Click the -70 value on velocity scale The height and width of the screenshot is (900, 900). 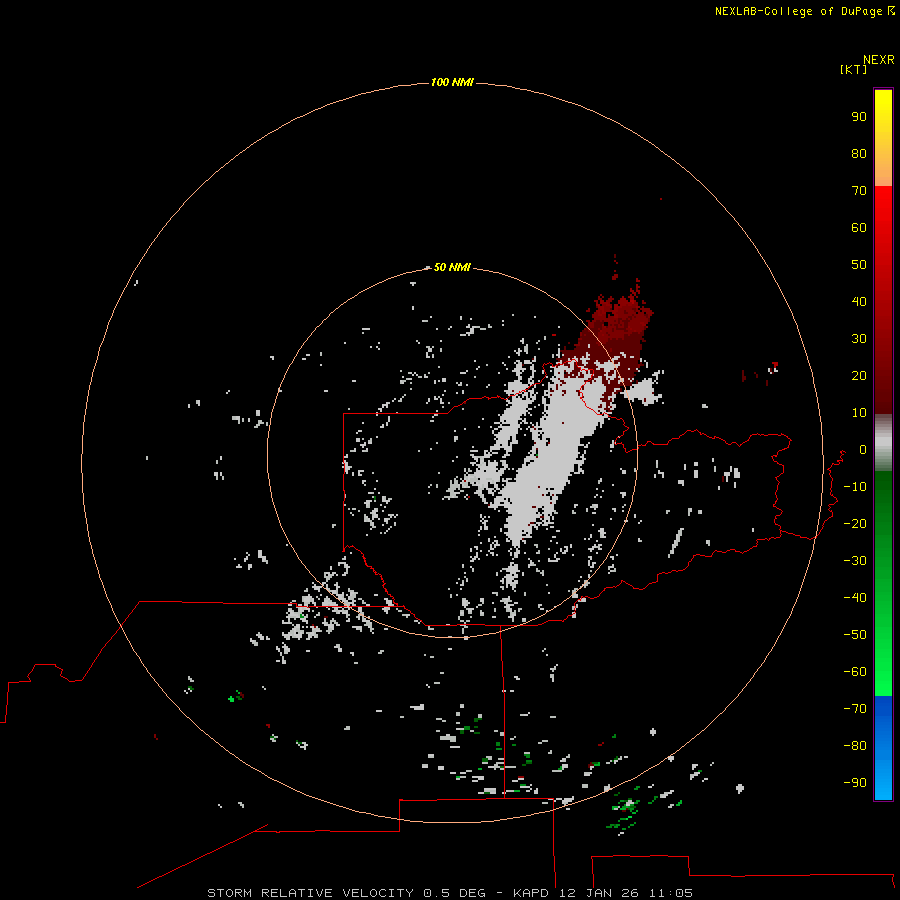pos(855,708)
